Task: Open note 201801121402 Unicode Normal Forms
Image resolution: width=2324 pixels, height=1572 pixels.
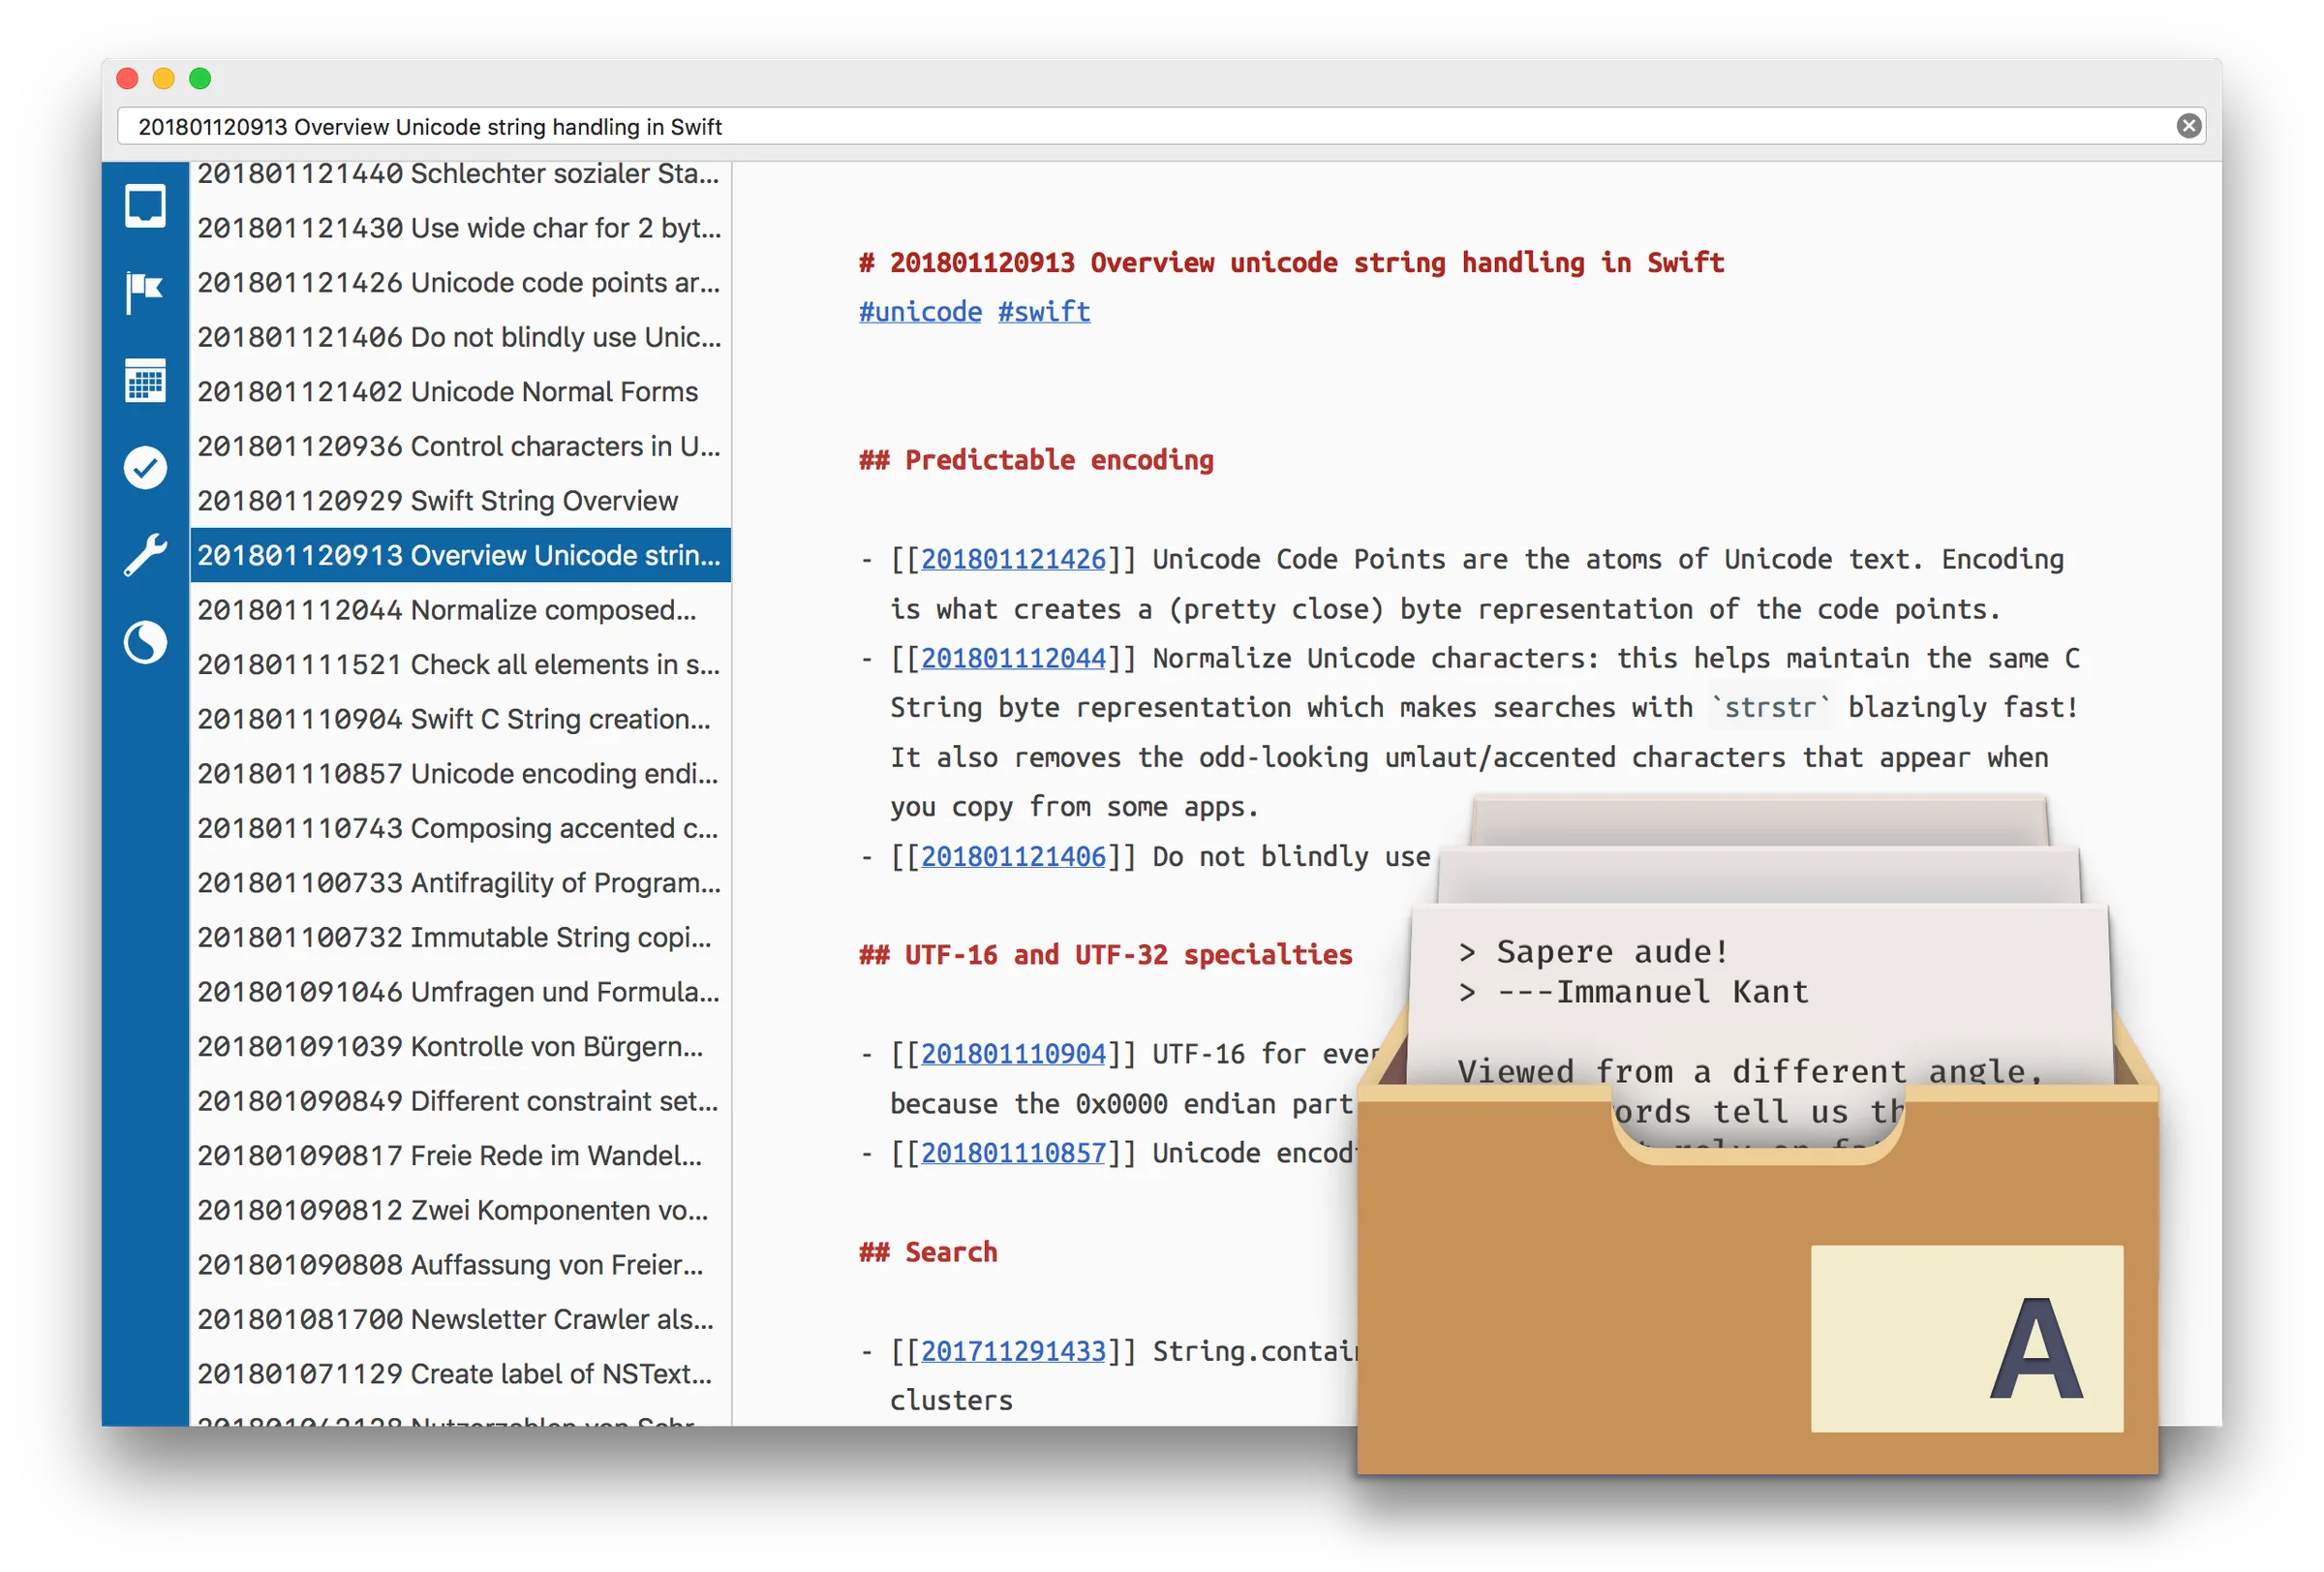Action: pos(448,391)
